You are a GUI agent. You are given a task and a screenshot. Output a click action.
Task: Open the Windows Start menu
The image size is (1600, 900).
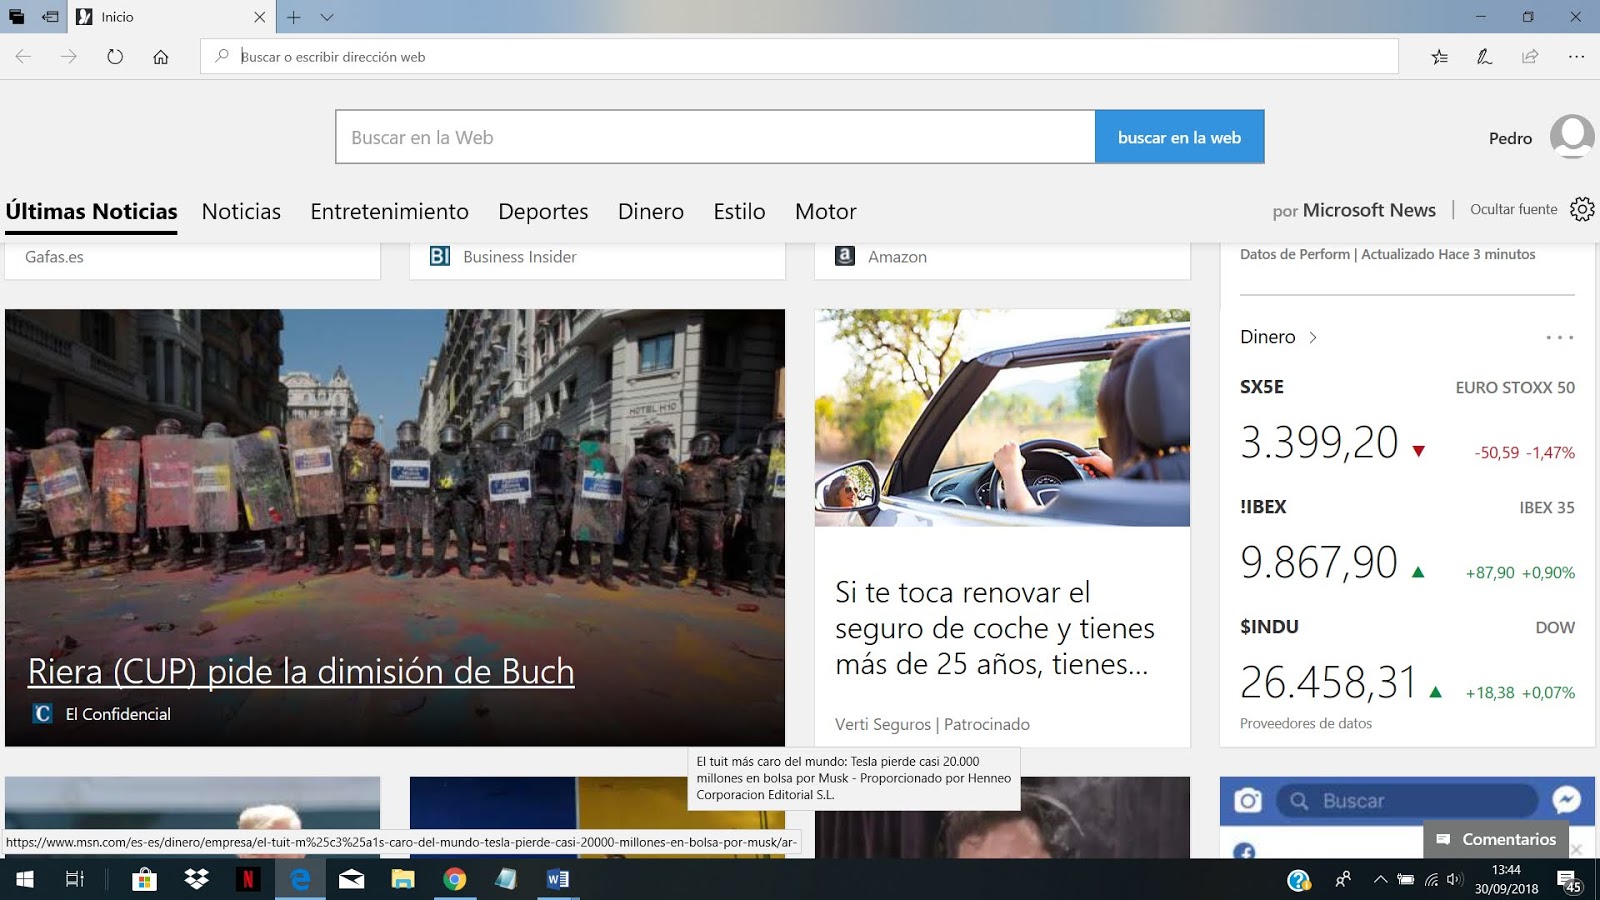[x=25, y=879]
